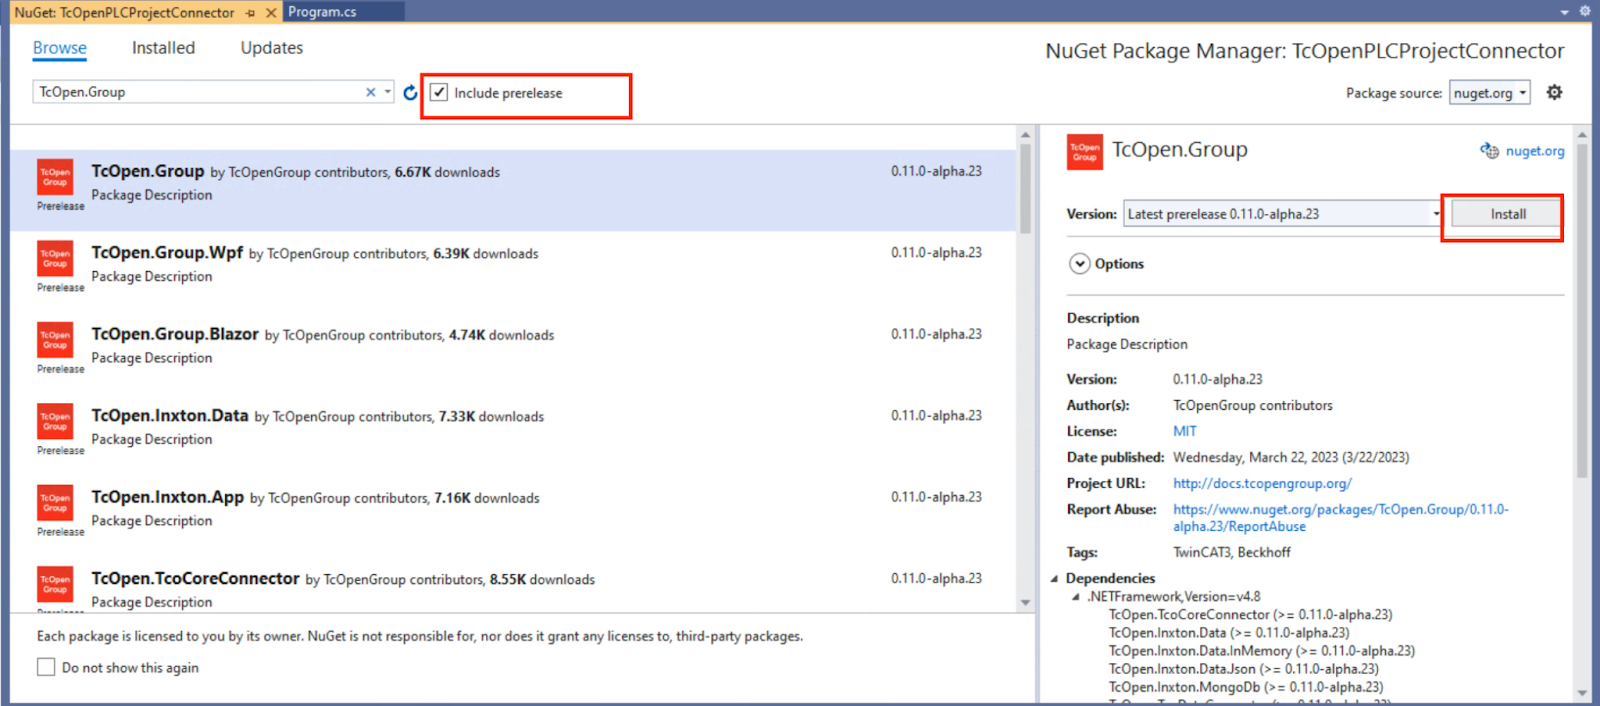Viewport: 1600px width, 706px height.
Task: Click dependency TcOpen.TcoCoreConnector (>= 0.11.0-alpha.23)
Action: tap(1250, 615)
